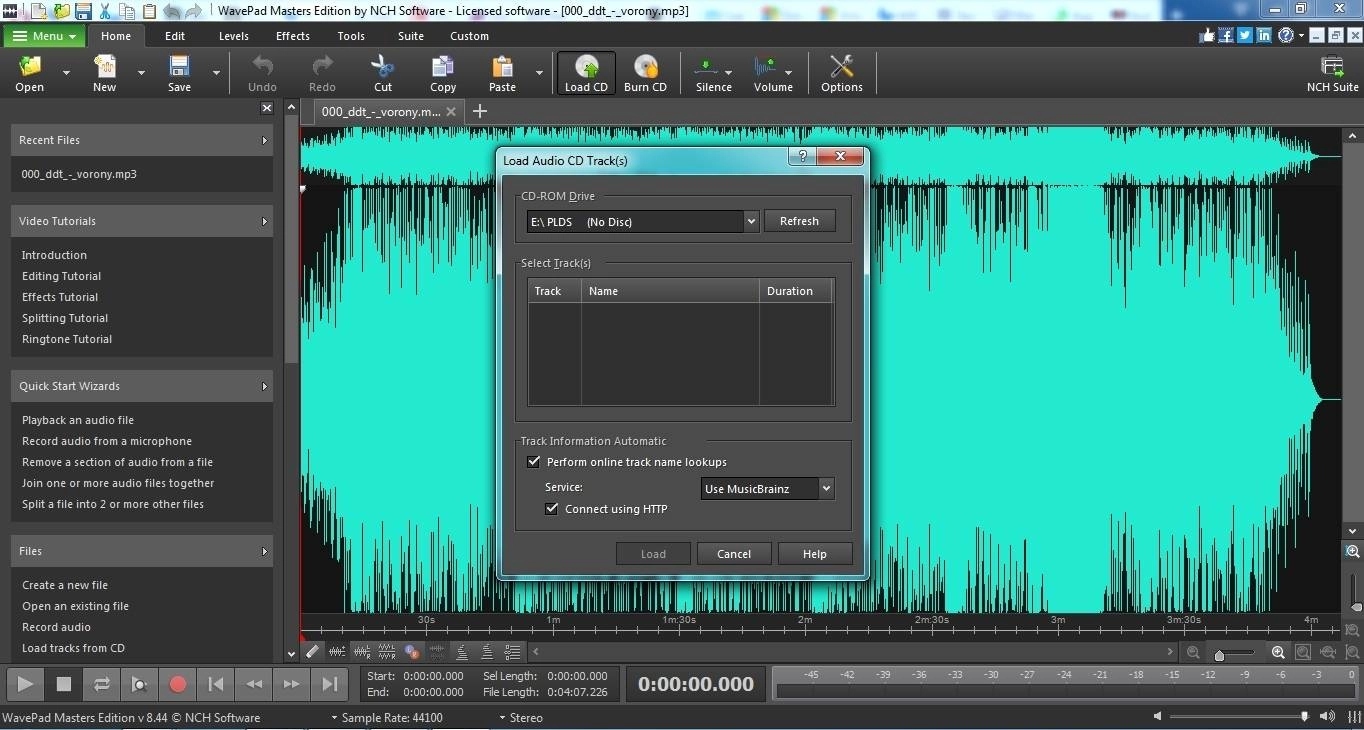The height and width of the screenshot is (730, 1364).
Task: Click the vertical zoom magnifier at right edge
Action: pos(1353,552)
